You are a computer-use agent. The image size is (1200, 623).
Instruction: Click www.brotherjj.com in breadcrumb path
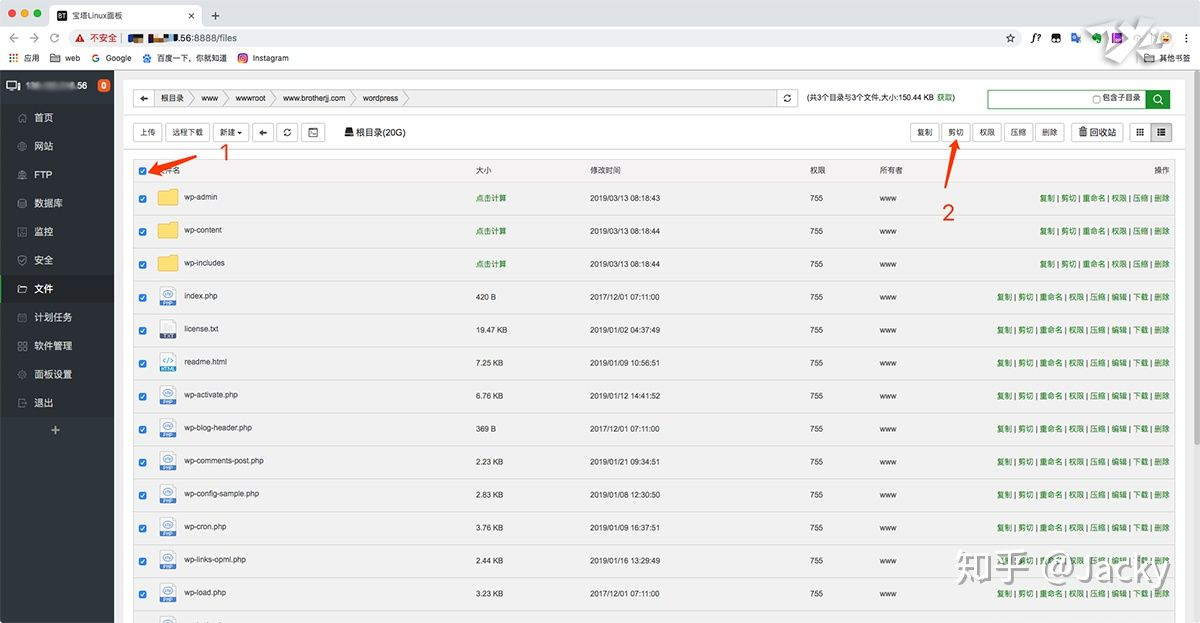[x=314, y=98]
